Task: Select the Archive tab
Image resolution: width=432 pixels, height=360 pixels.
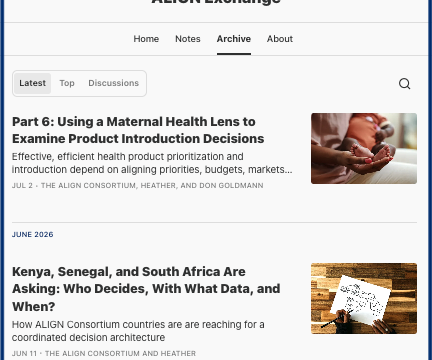Action: click(x=234, y=39)
